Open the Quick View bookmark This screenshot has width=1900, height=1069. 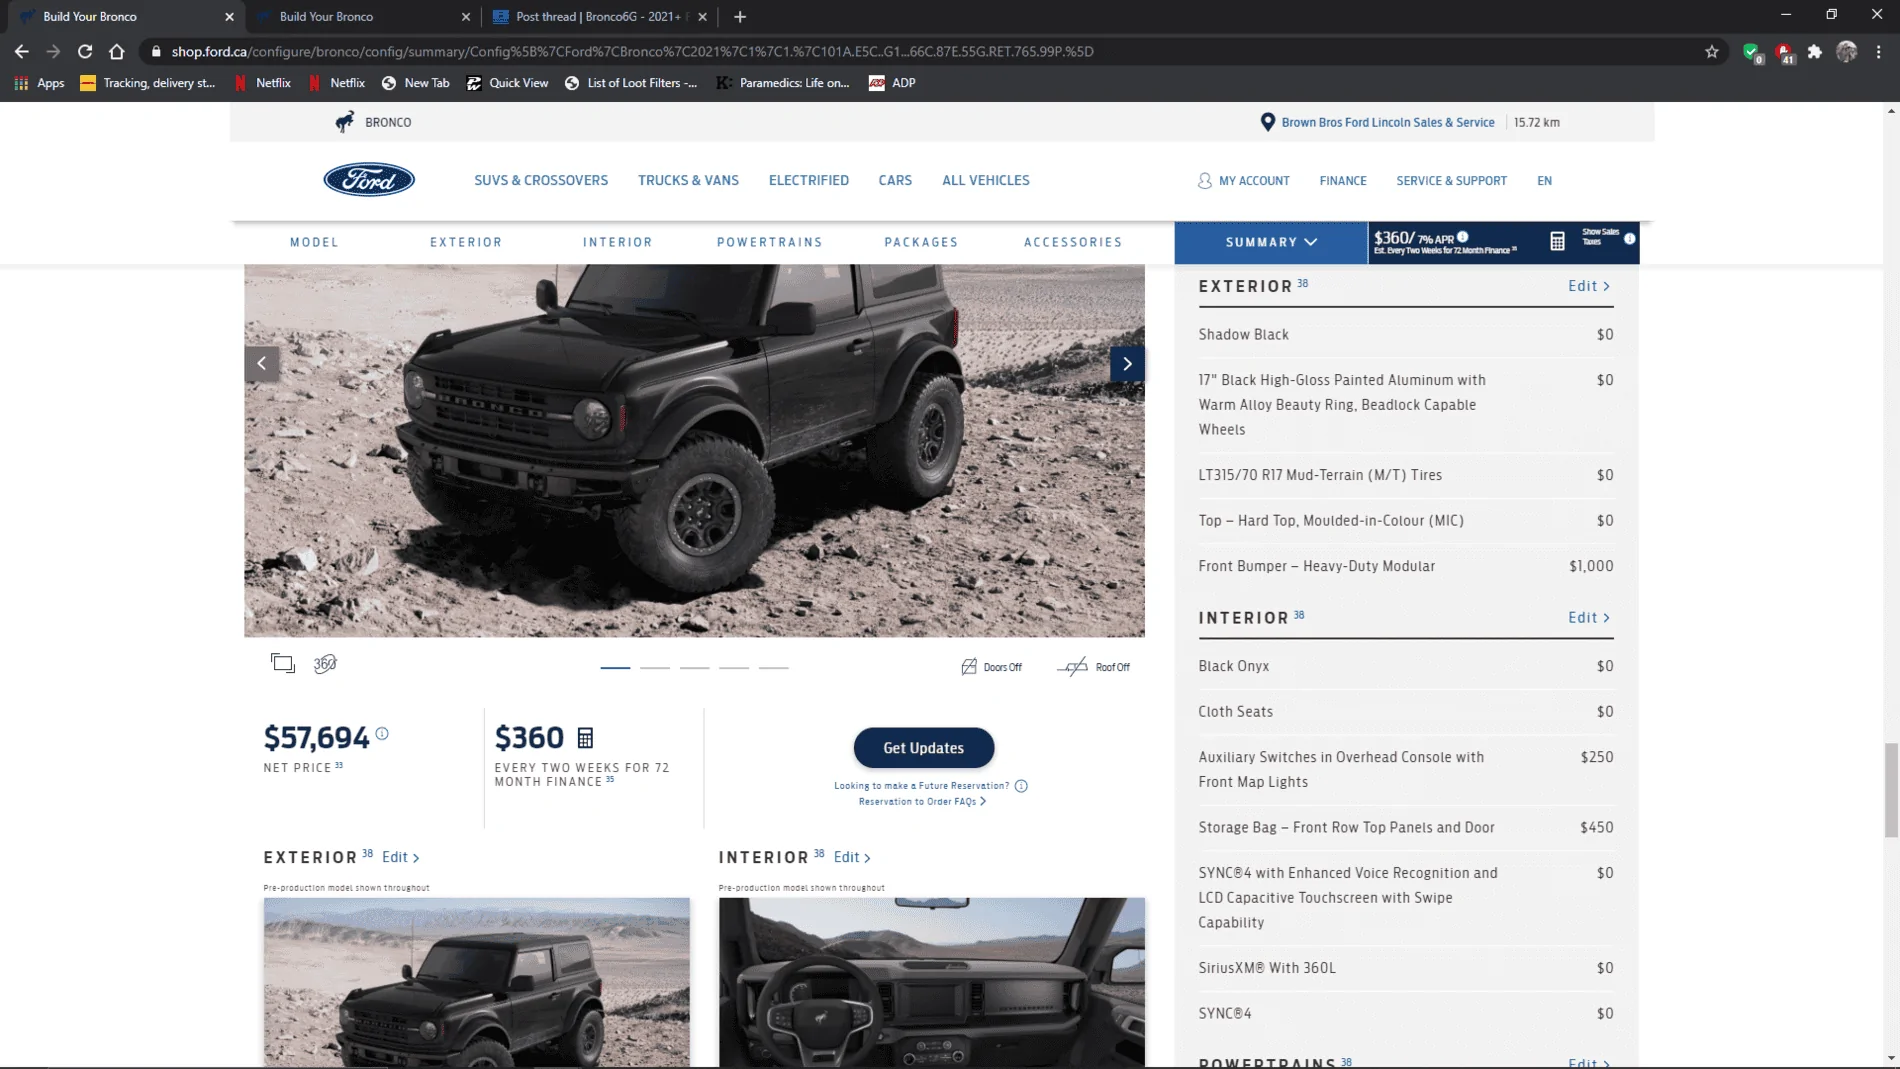[507, 83]
